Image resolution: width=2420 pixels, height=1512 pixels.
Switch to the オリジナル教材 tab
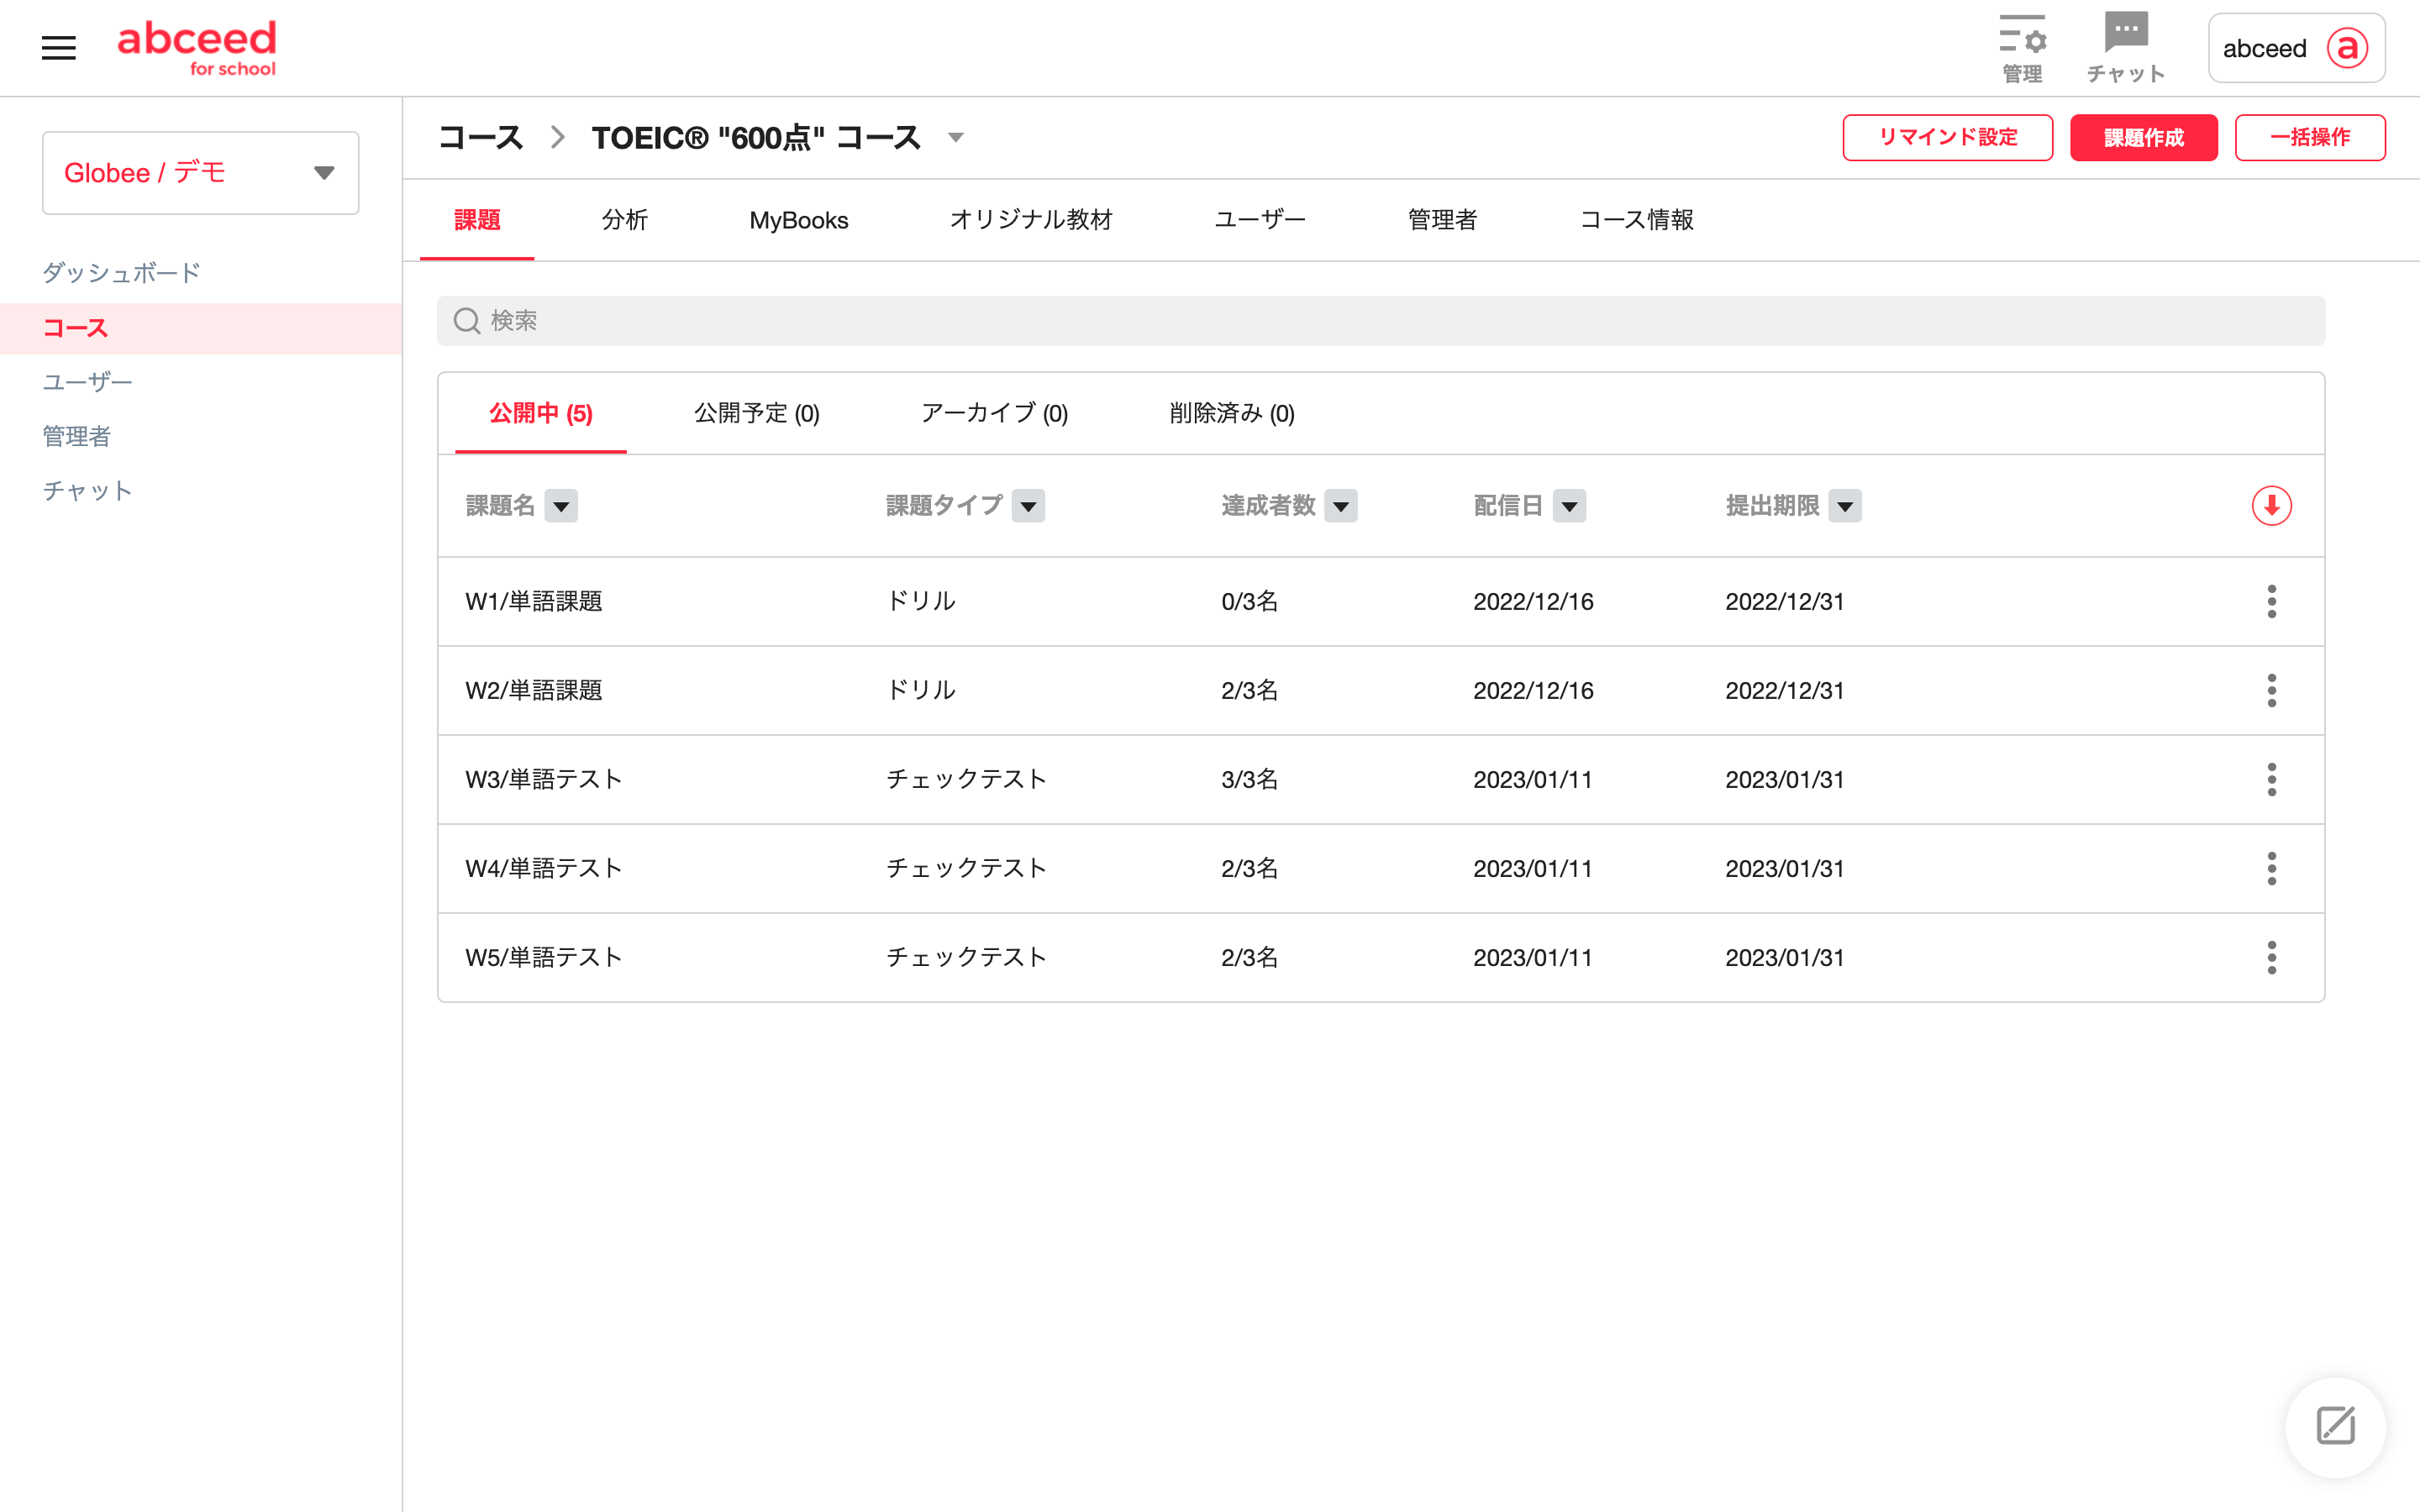click(x=1031, y=220)
